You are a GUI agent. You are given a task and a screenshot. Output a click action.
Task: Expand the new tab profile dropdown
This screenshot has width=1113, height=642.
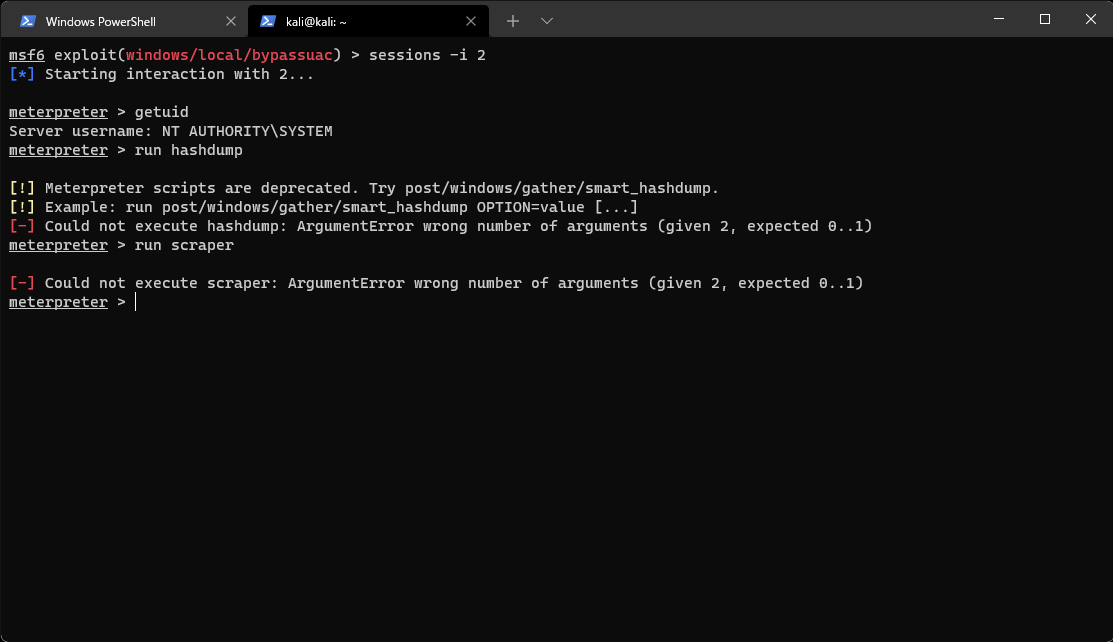(x=547, y=21)
